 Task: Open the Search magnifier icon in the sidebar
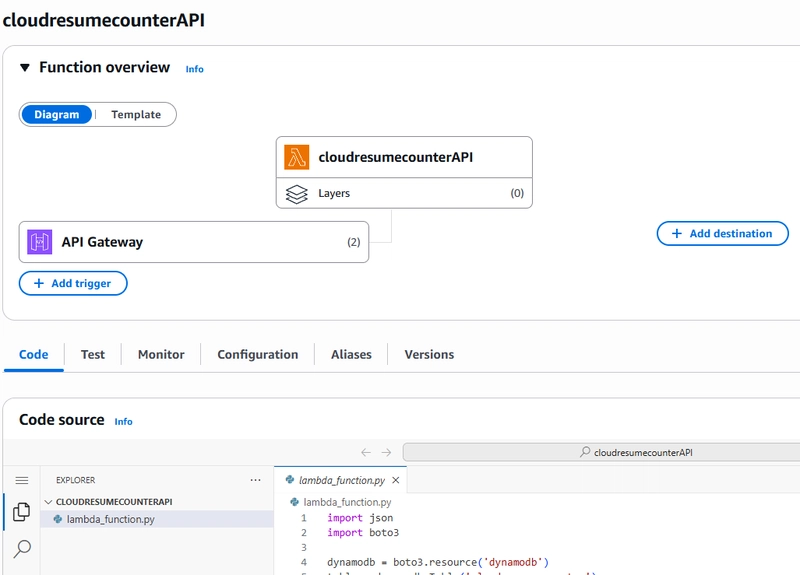tap(22, 549)
